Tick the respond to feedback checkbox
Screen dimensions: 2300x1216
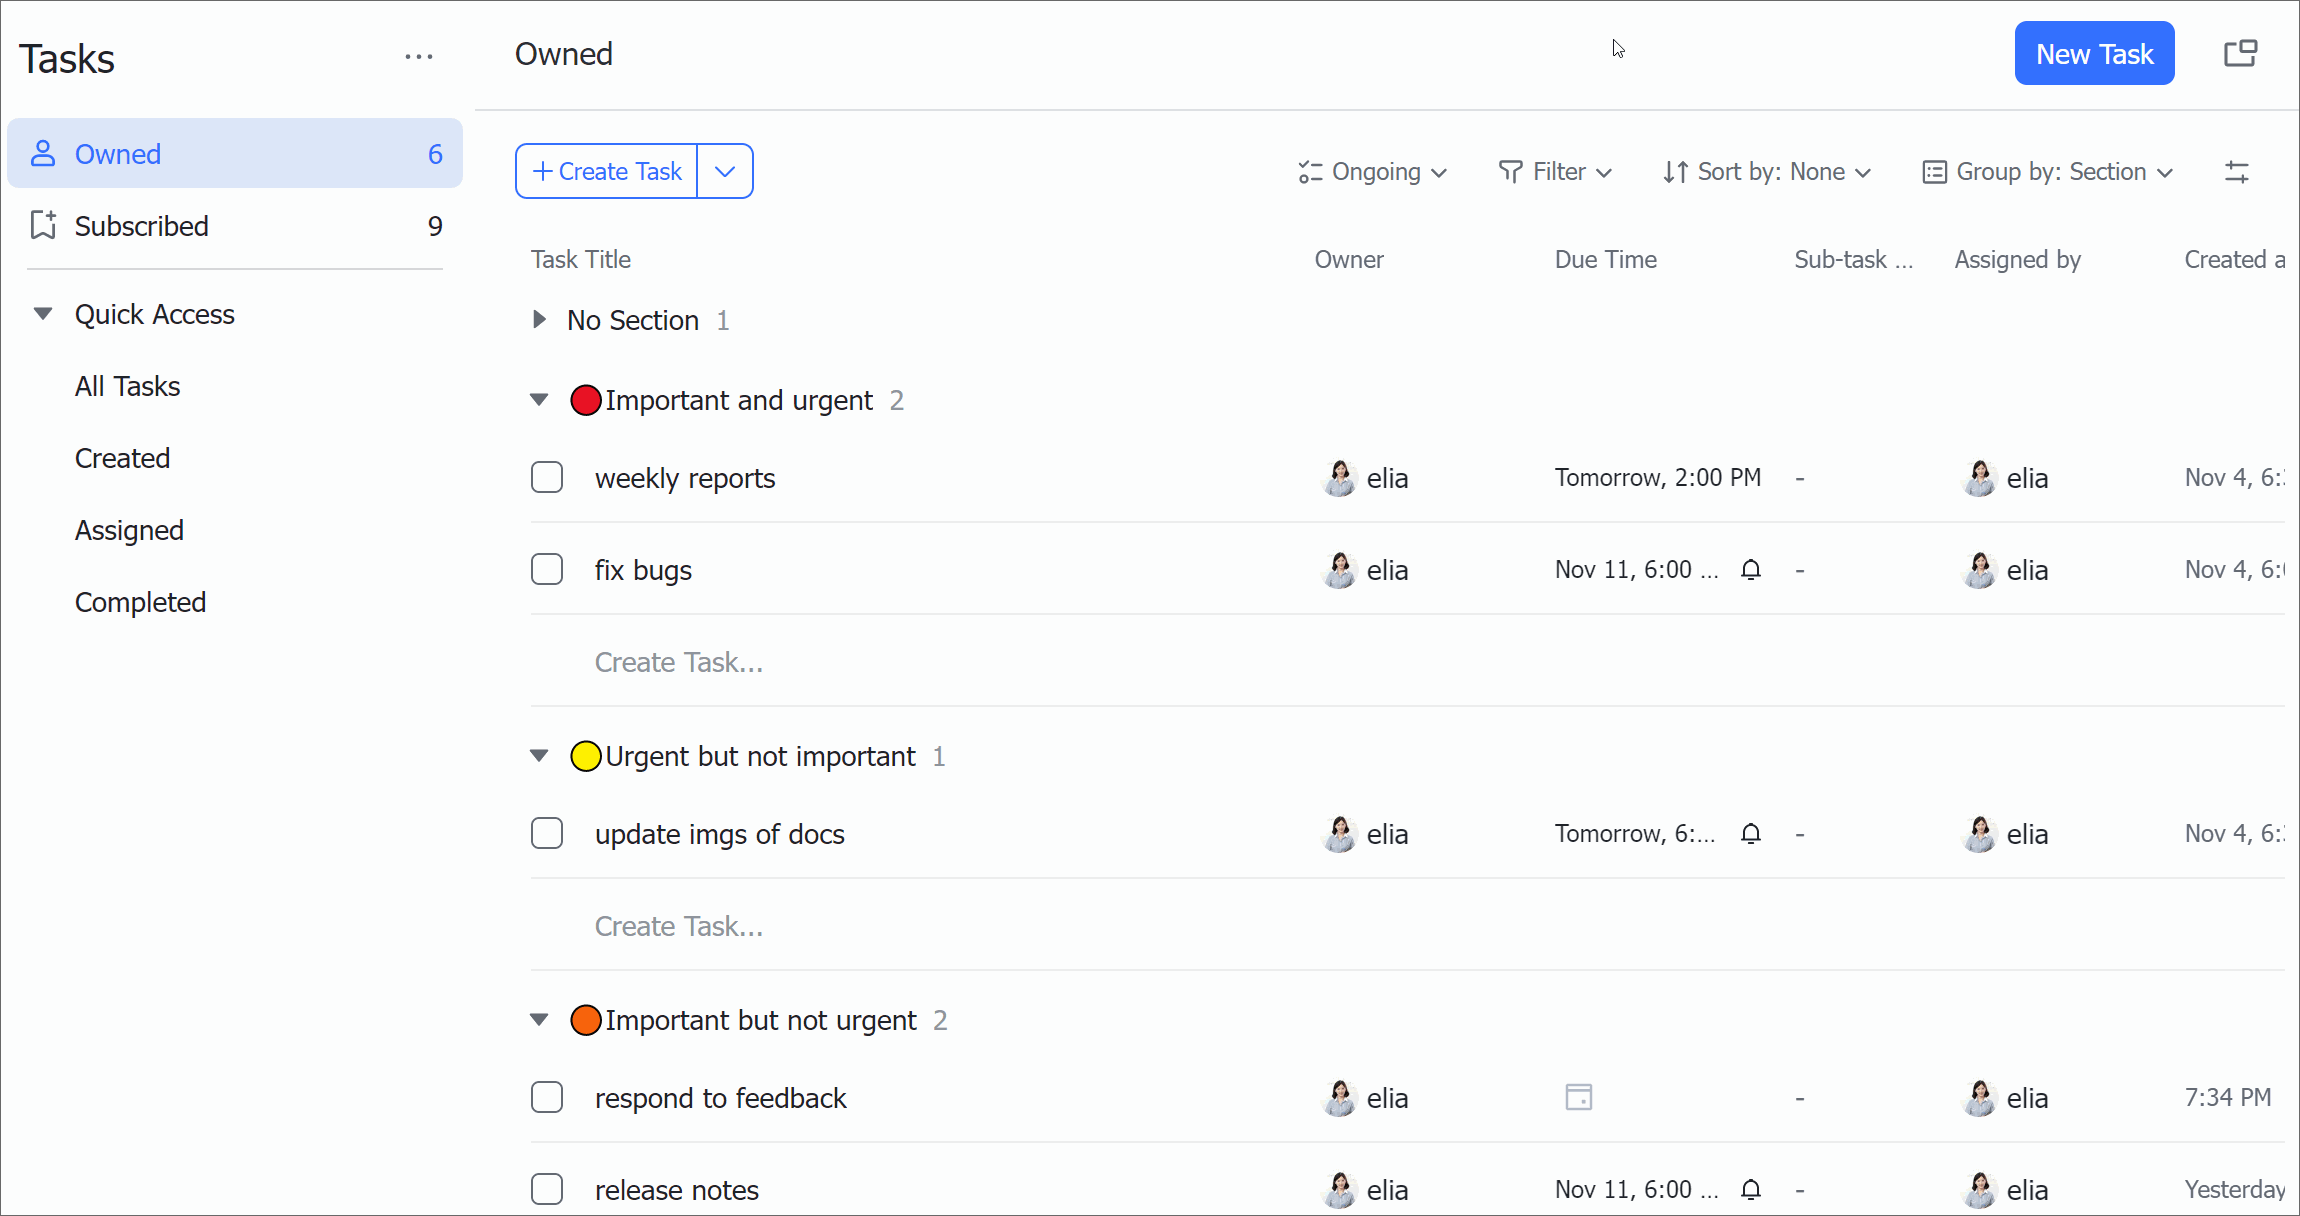(547, 1097)
